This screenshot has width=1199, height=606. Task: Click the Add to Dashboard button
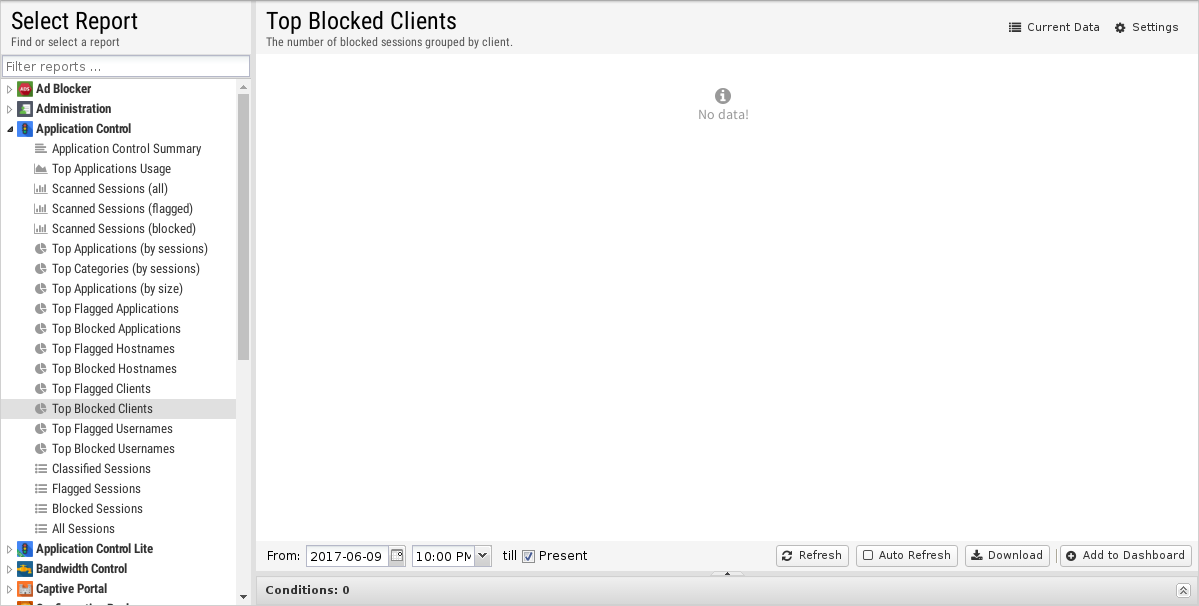pos(1126,556)
